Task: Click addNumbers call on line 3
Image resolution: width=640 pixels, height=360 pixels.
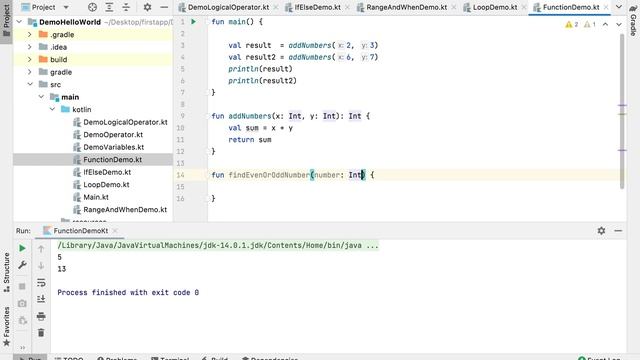Action: click(x=309, y=45)
